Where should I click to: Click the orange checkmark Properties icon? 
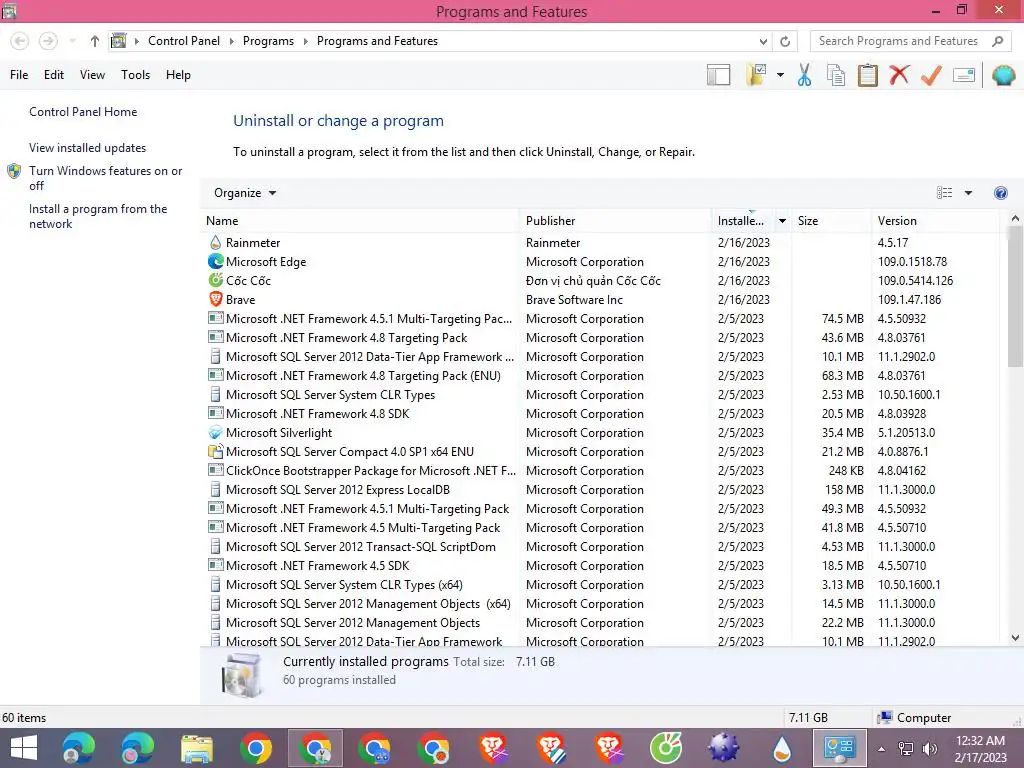[x=931, y=75]
